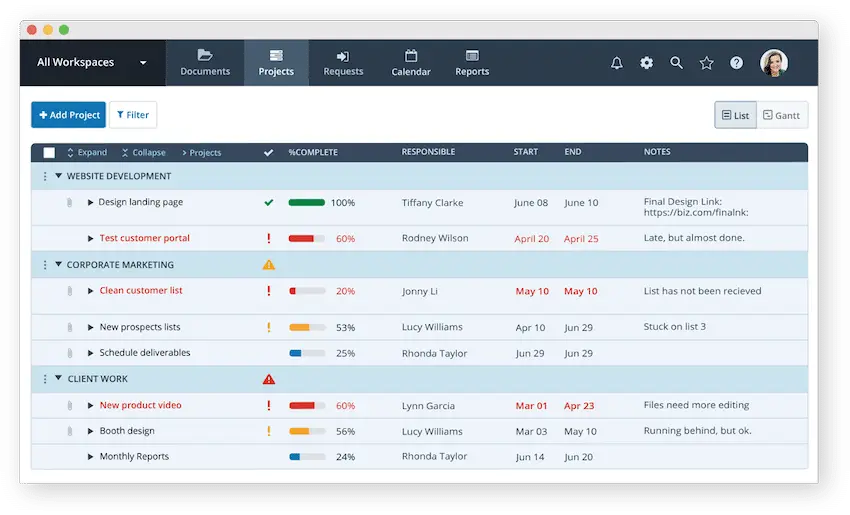Click attachment clip on Design landing page row
Screen dimensions: 850x515
69,203
